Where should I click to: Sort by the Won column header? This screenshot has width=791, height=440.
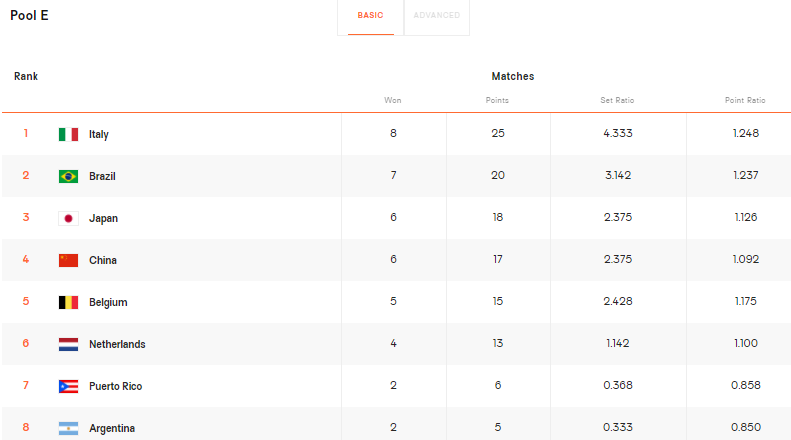tap(393, 100)
